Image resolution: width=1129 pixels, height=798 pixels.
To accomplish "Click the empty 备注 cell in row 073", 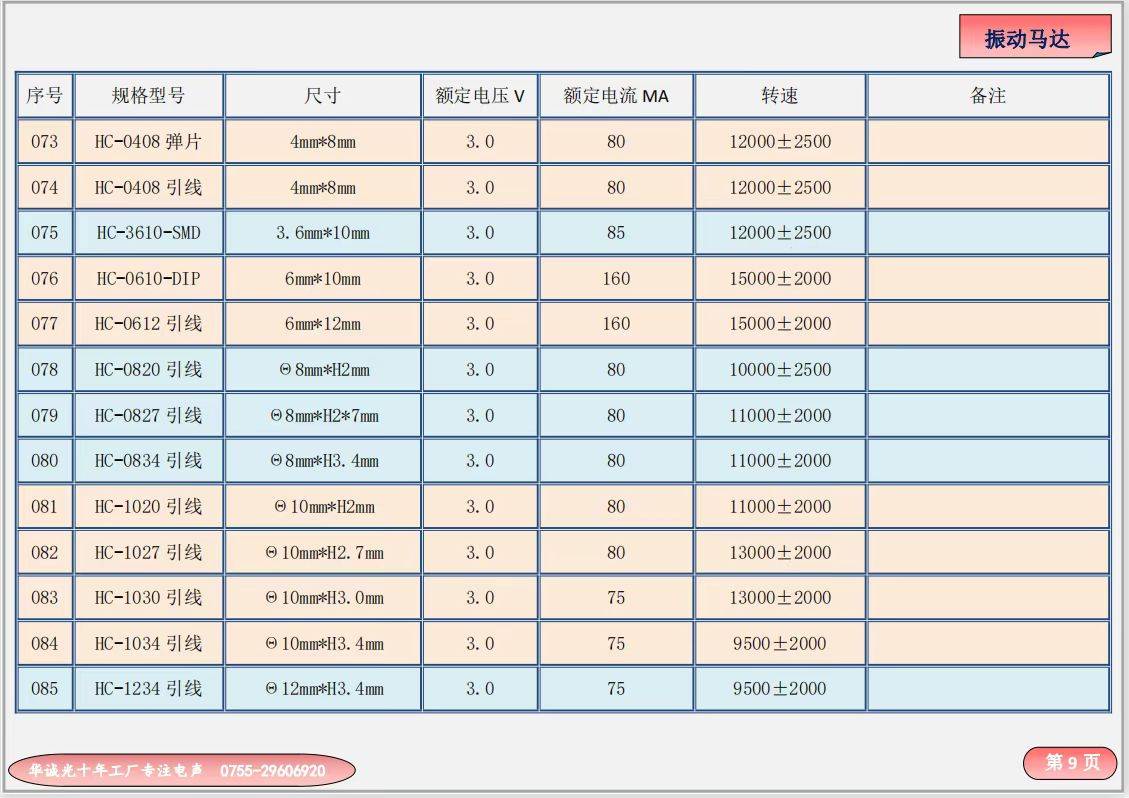I will point(987,142).
